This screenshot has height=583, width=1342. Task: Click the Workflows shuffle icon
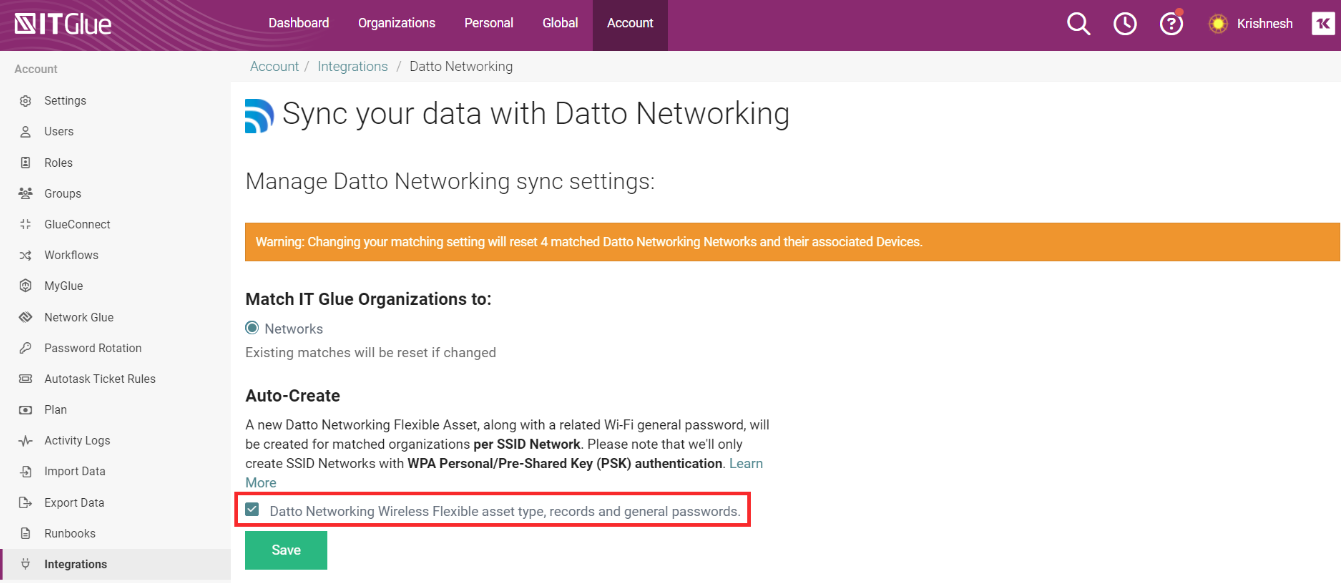[26, 256]
